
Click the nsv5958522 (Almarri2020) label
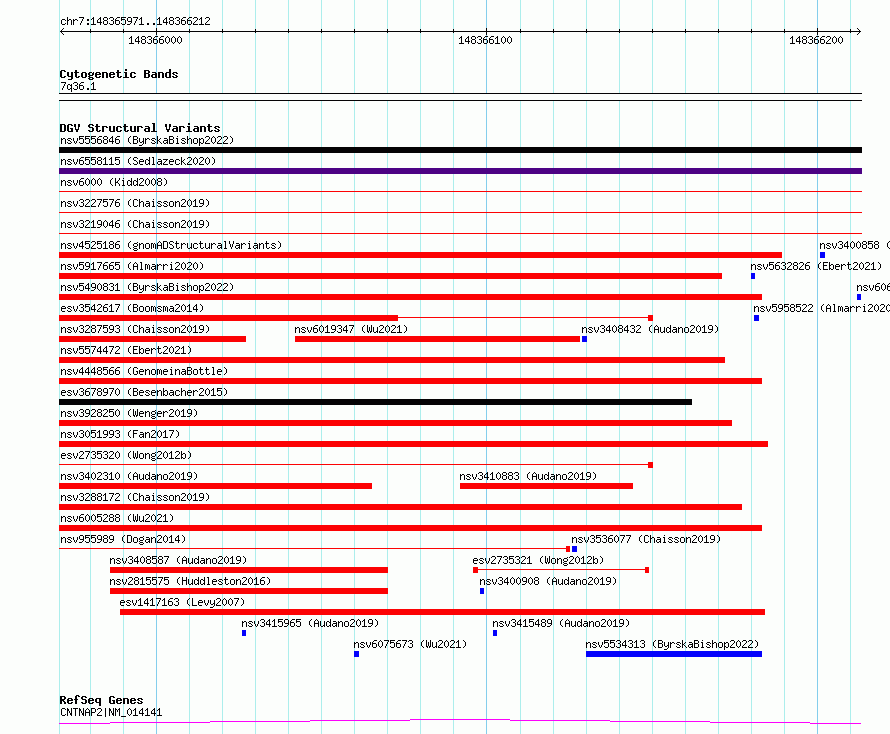tap(821, 308)
